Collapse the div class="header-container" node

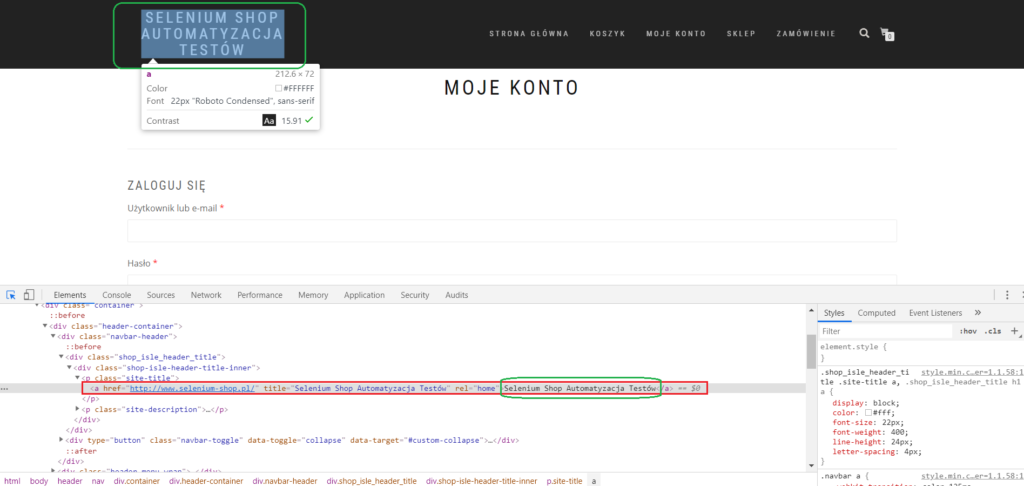45,325
